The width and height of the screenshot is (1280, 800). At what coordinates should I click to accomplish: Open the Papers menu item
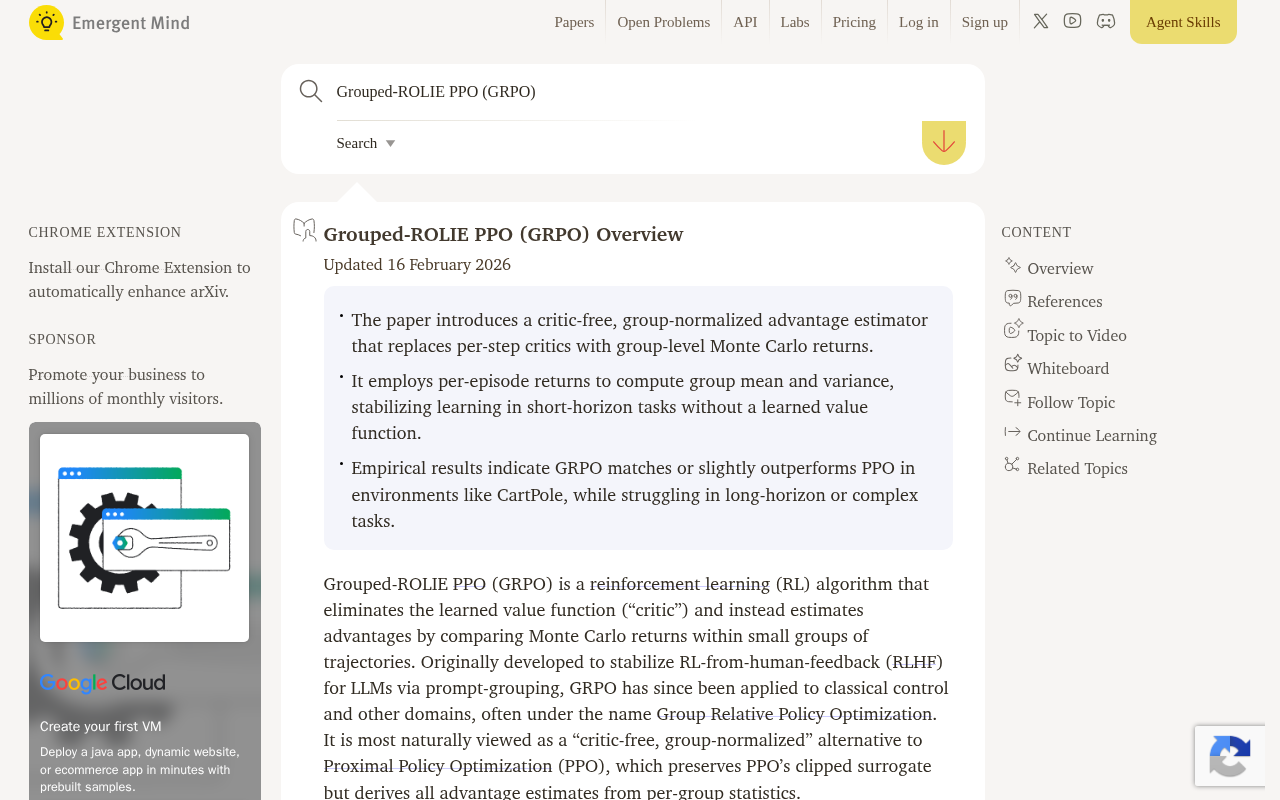click(x=574, y=22)
